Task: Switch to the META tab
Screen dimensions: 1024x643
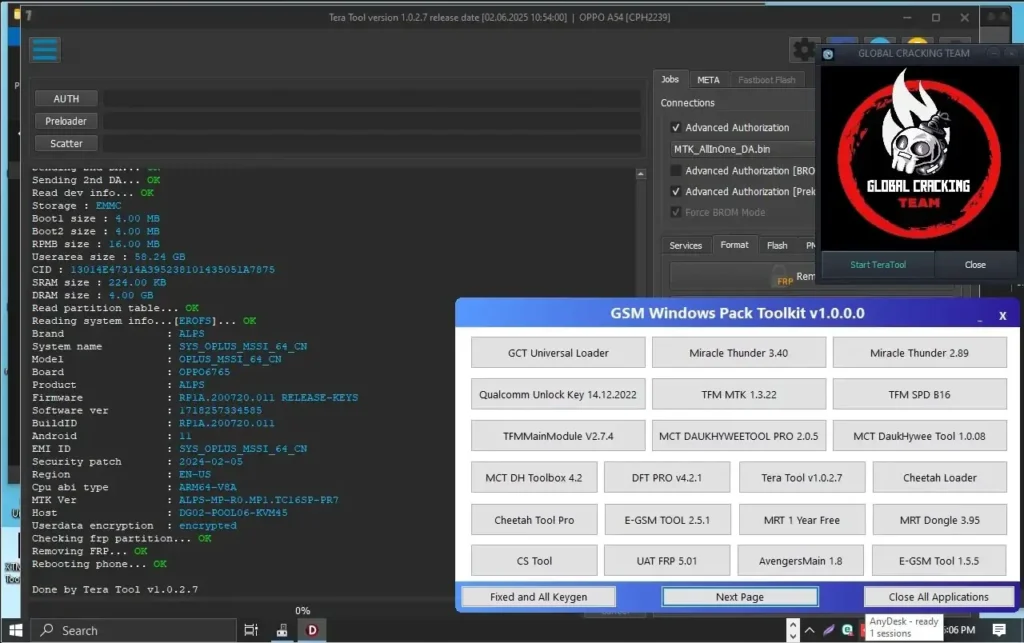Action: (x=708, y=79)
